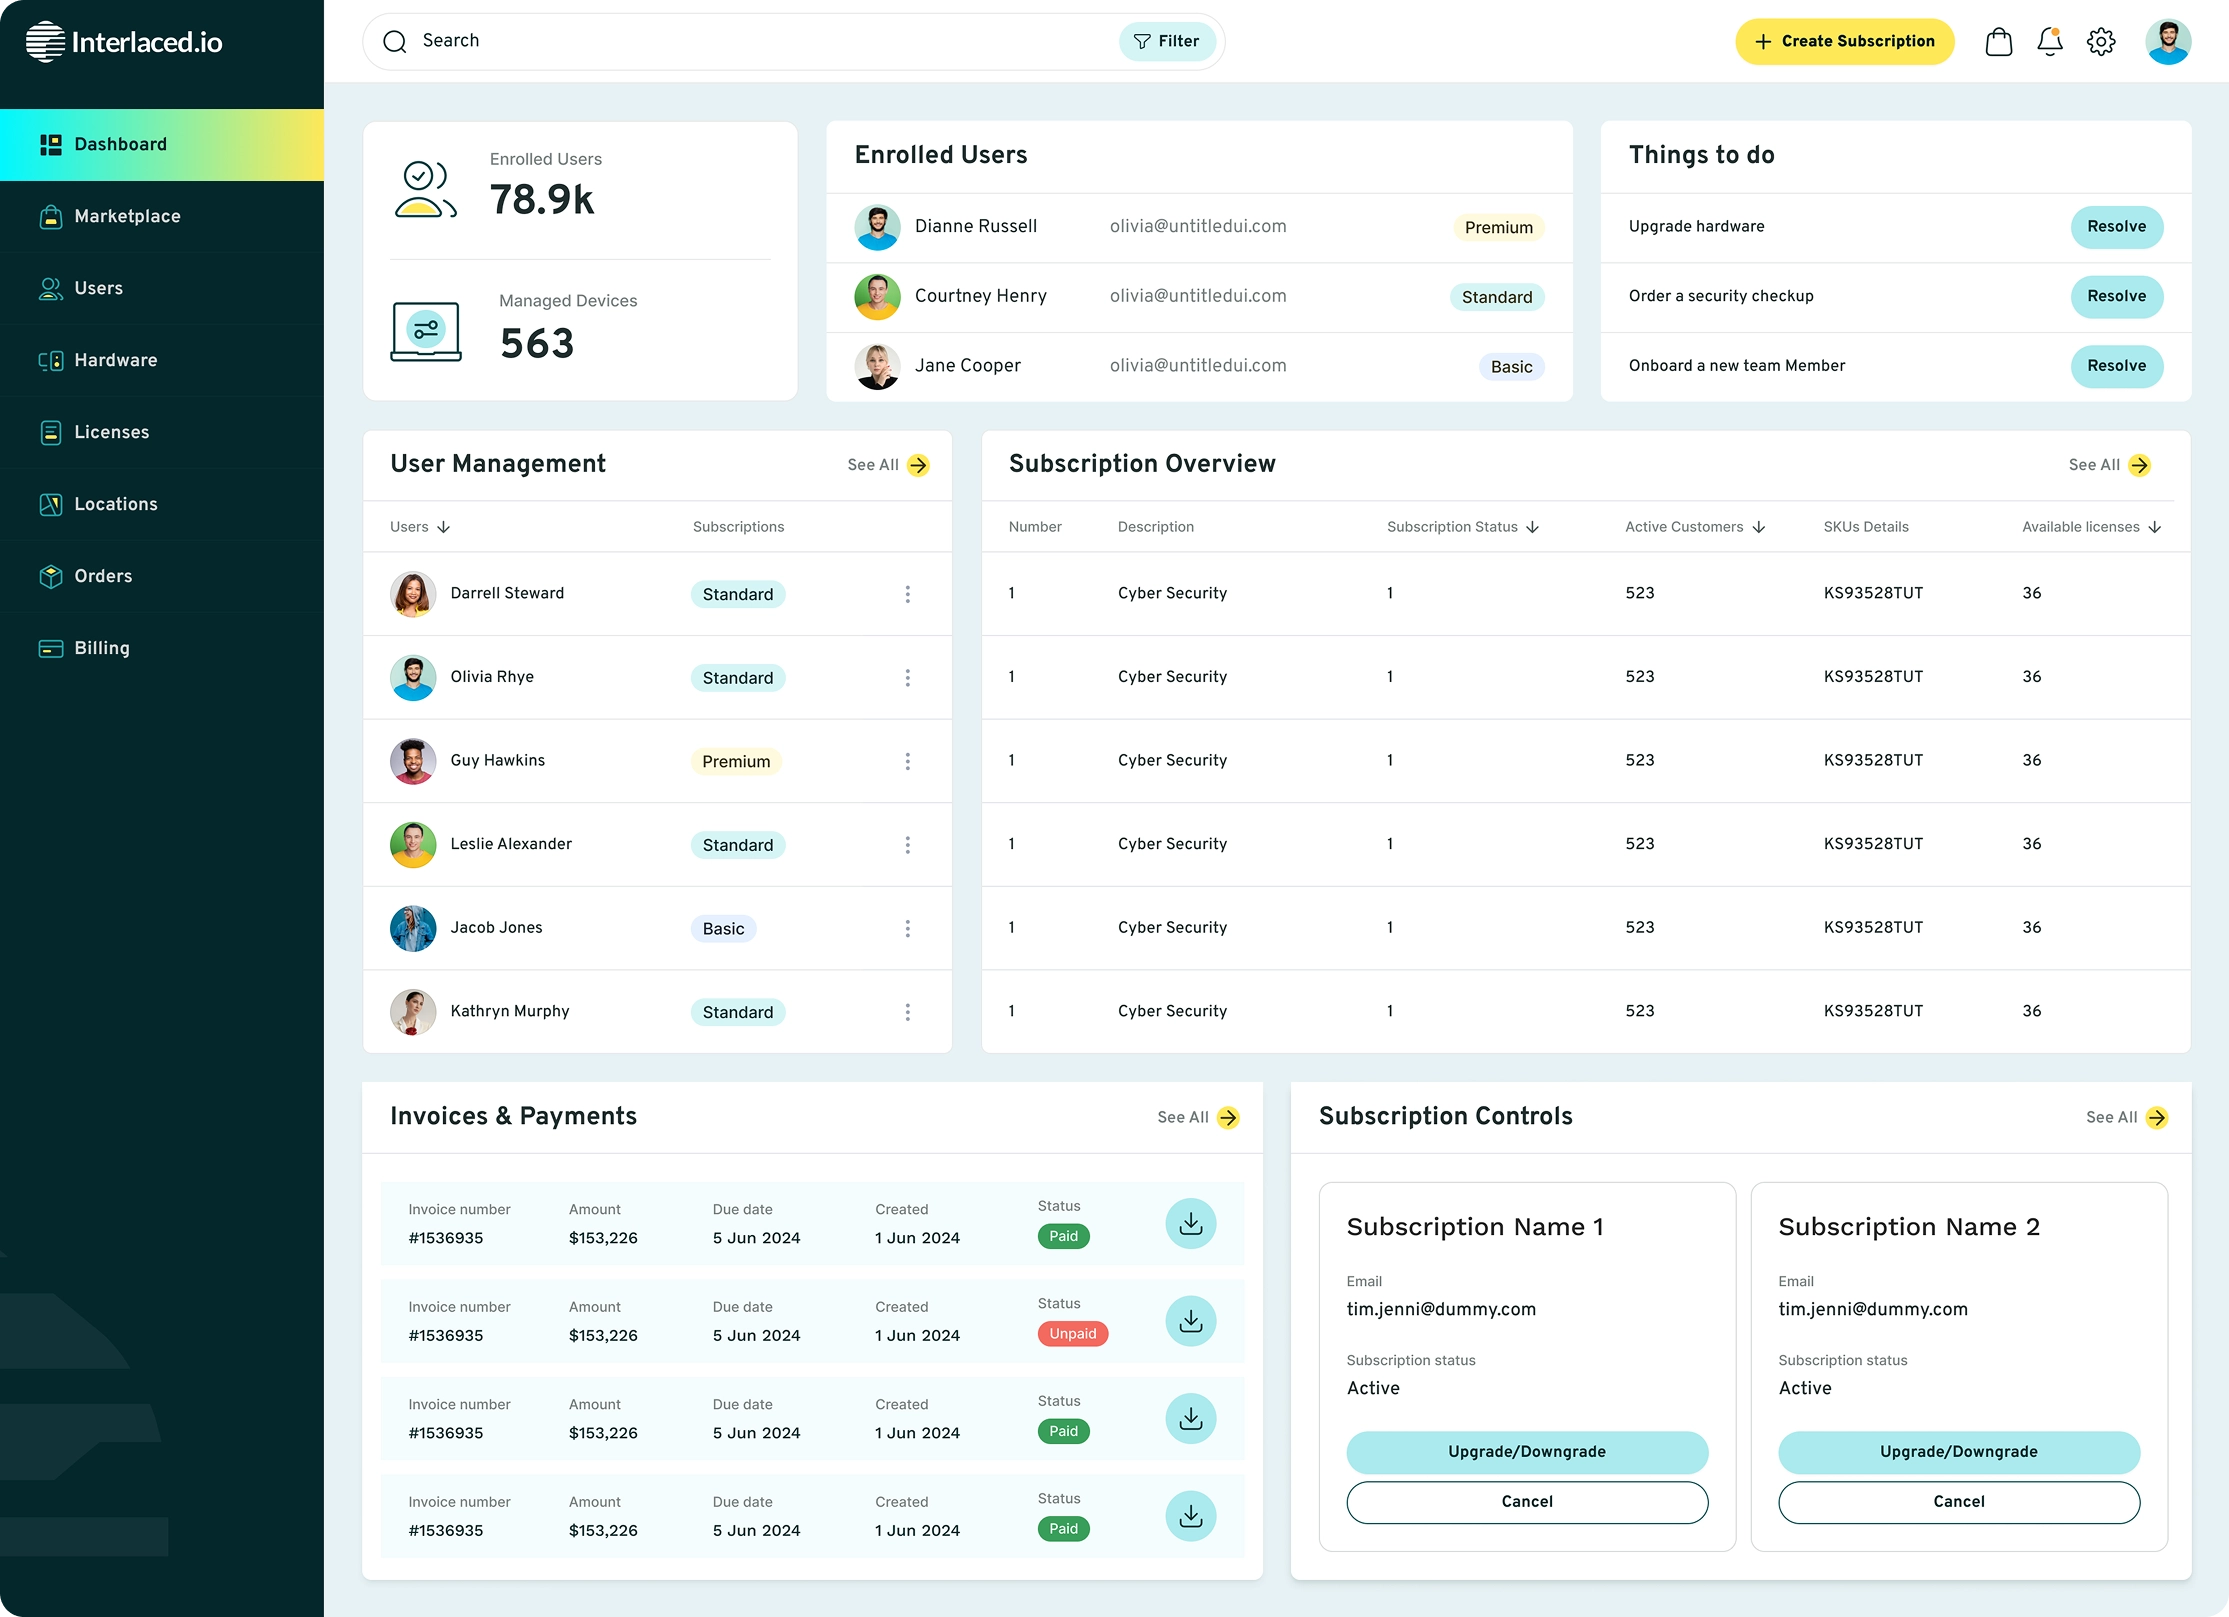Switch to the Billing section

[x=102, y=647]
